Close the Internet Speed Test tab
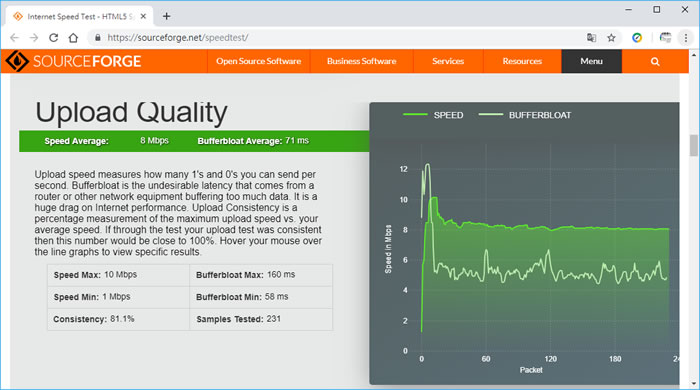Viewport: 700px width, 390px height. [x=143, y=17]
